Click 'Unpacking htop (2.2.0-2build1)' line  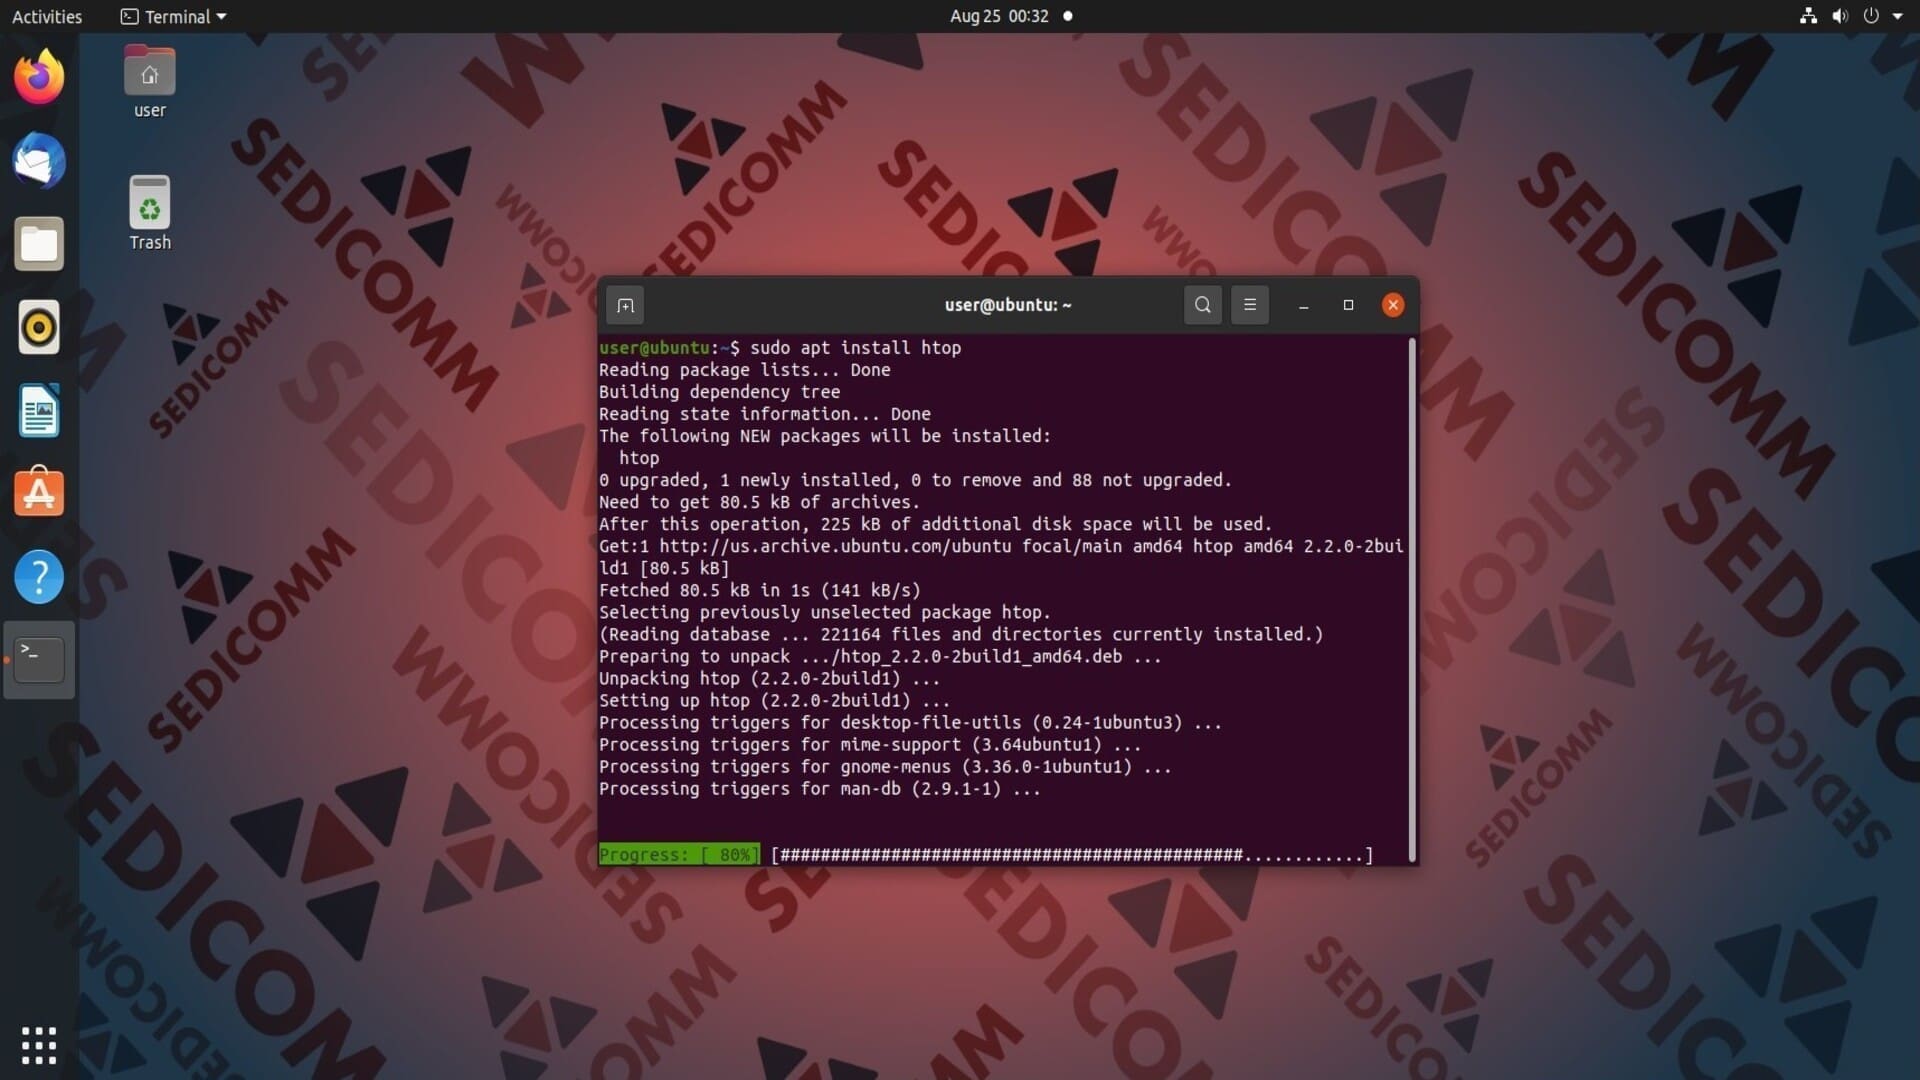[x=769, y=678]
